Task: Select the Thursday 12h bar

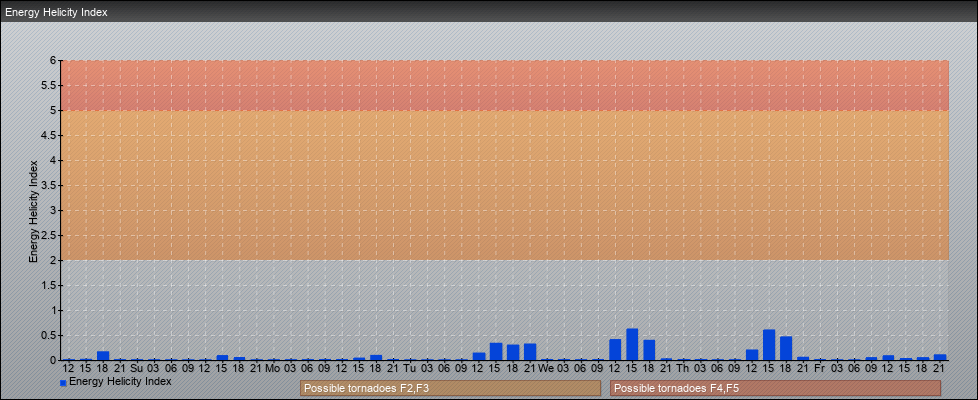Action: click(x=752, y=355)
